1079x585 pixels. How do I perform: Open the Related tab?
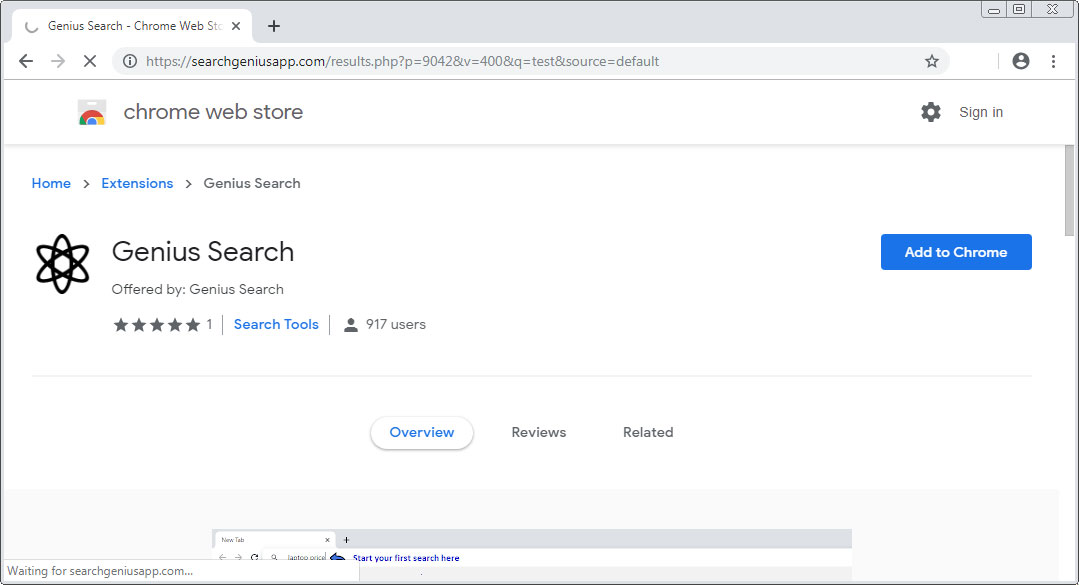click(x=647, y=432)
